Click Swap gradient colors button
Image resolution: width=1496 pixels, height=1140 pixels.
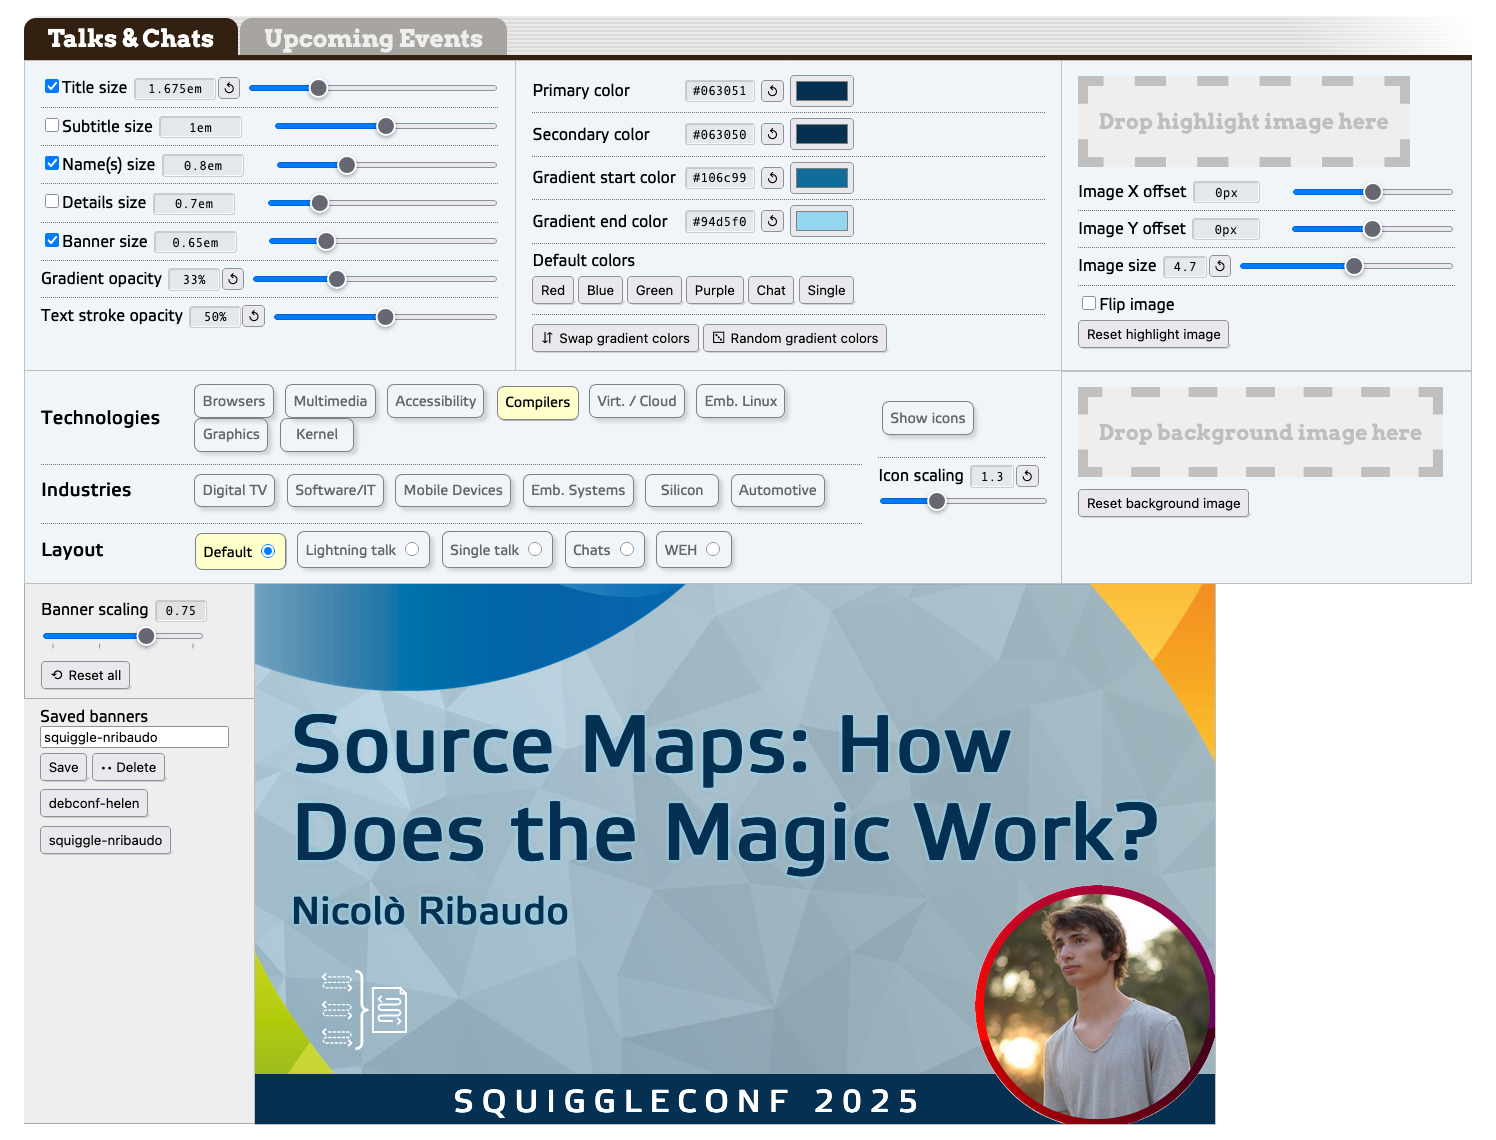coord(615,338)
